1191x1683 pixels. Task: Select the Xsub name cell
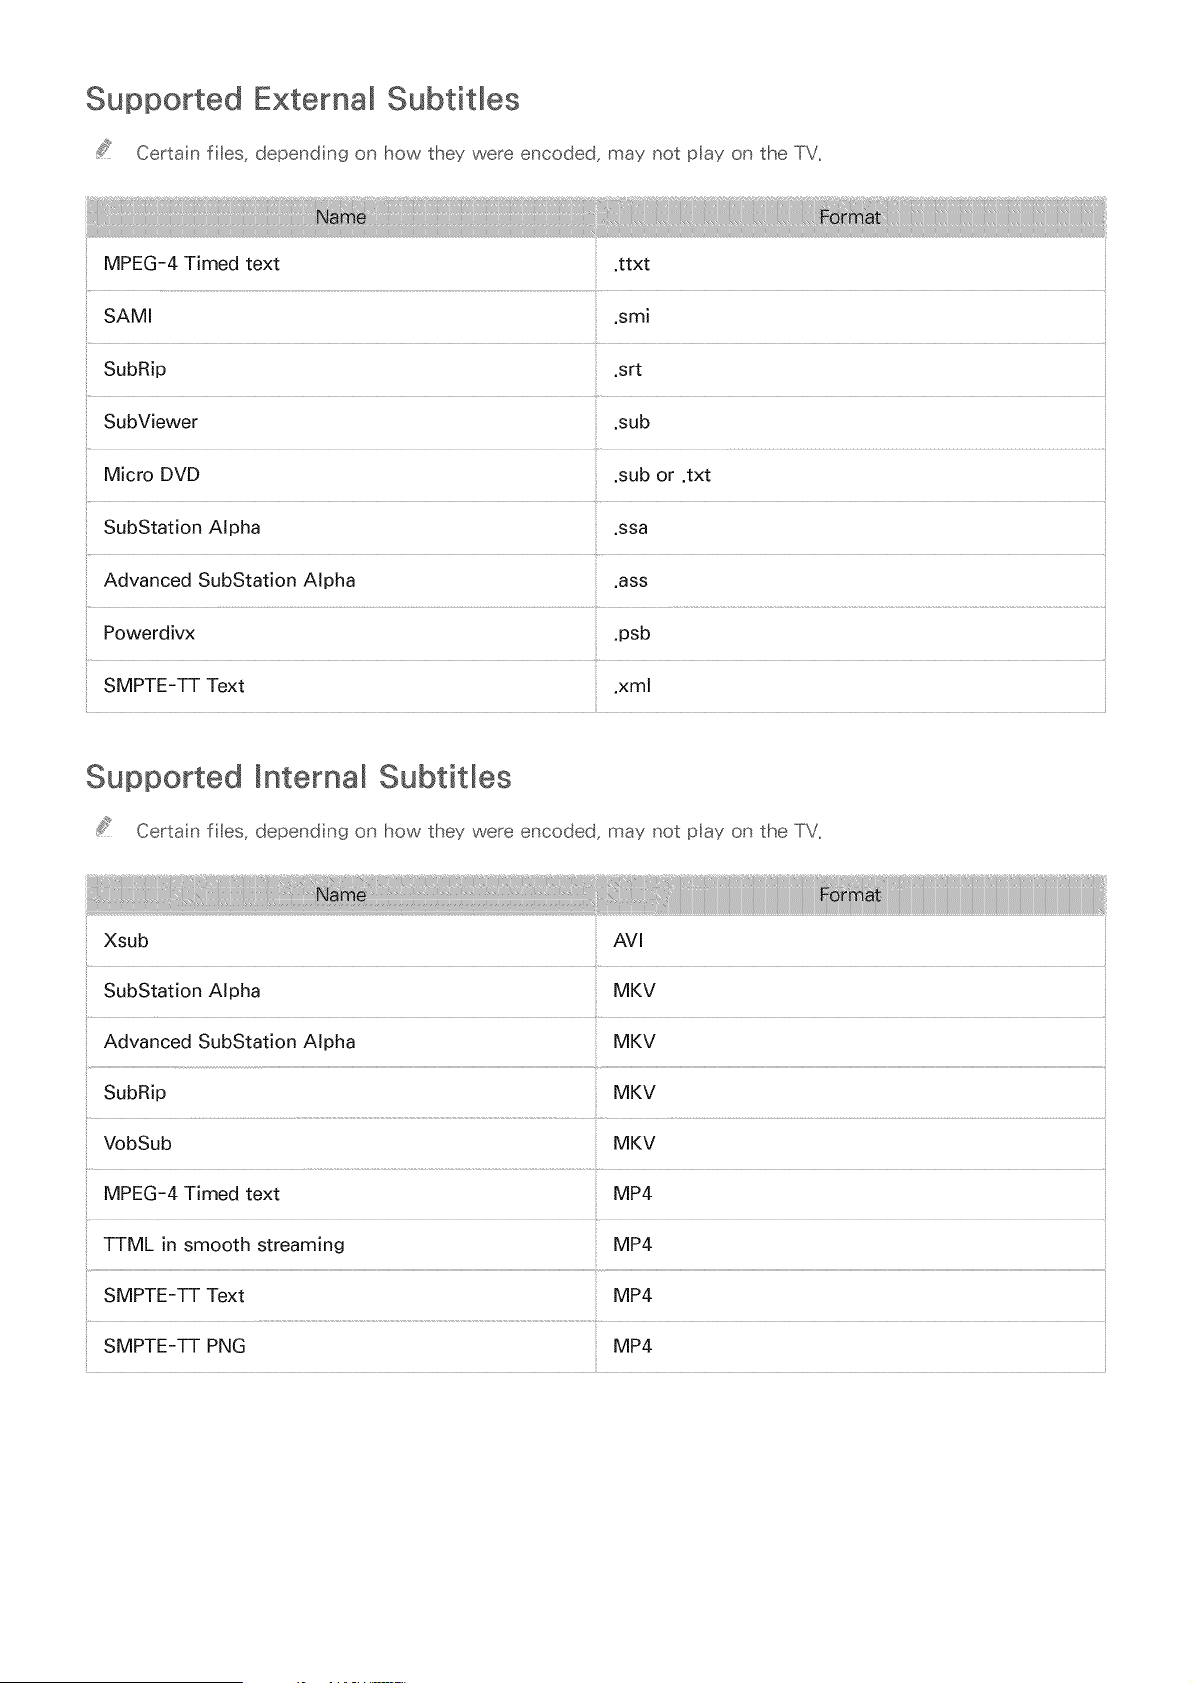tap(341, 941)
